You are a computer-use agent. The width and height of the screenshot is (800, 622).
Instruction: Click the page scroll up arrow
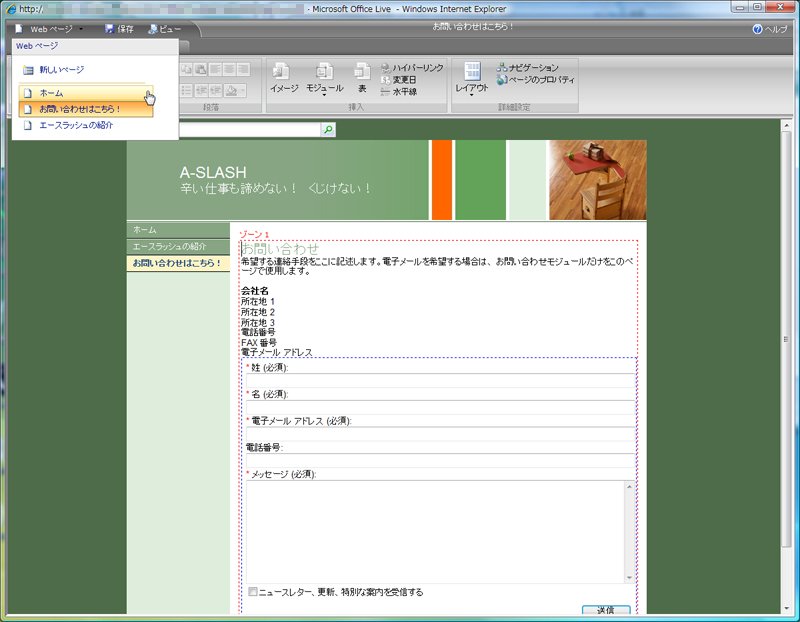coord(786,126)
